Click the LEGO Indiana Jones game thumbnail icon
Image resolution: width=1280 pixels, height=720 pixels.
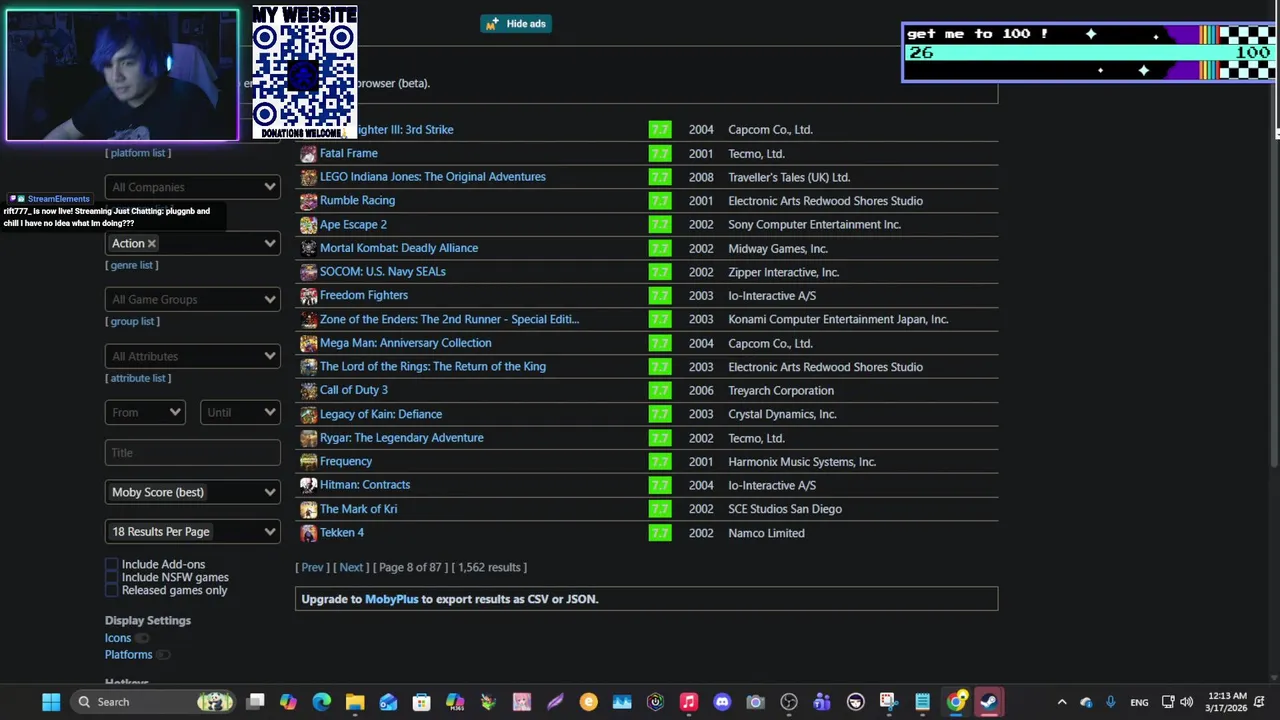pos(308,177)
